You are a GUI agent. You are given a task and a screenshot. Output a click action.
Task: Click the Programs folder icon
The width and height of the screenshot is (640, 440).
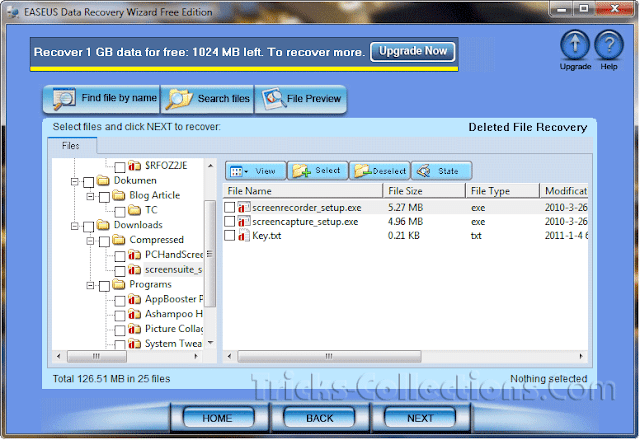tap(119, 284)
